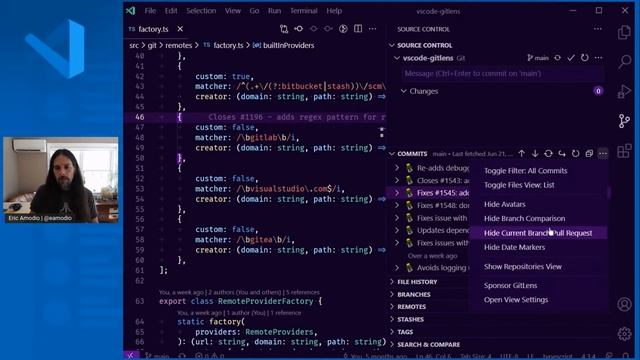This screenshot has width=640, height=360.
Task: Open the Edit menu
Action: pyautogui.click(x=171, y=11)
